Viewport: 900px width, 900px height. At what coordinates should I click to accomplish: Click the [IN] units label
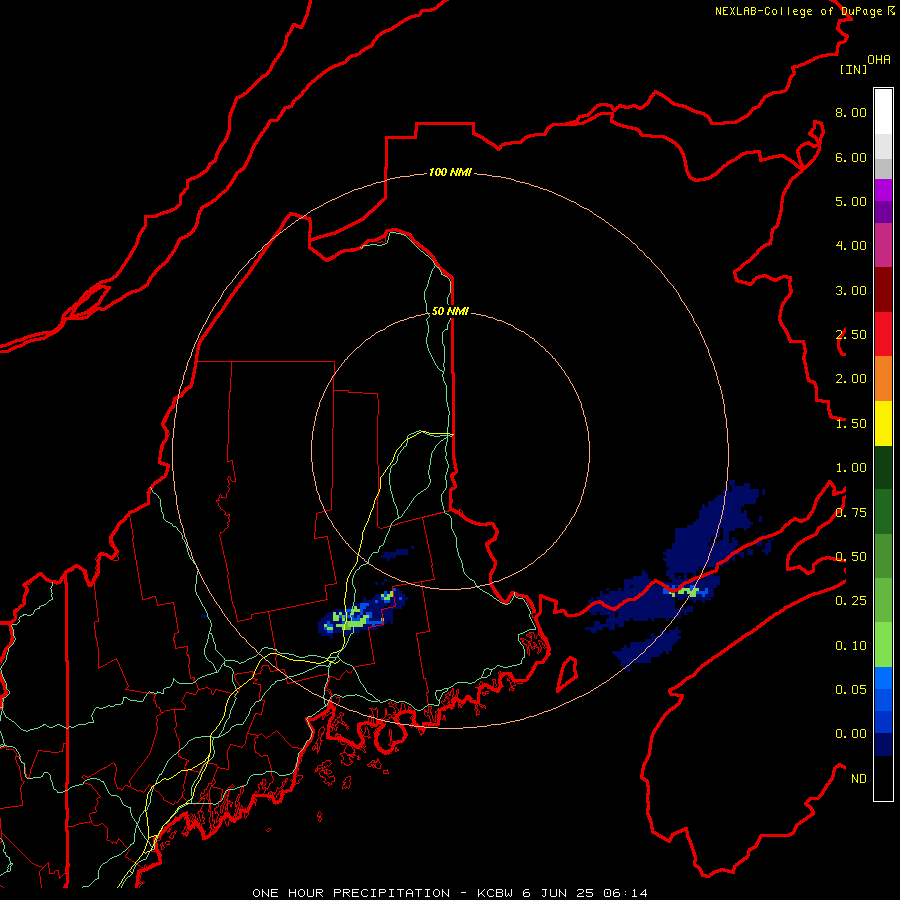[x=853, y=69]
